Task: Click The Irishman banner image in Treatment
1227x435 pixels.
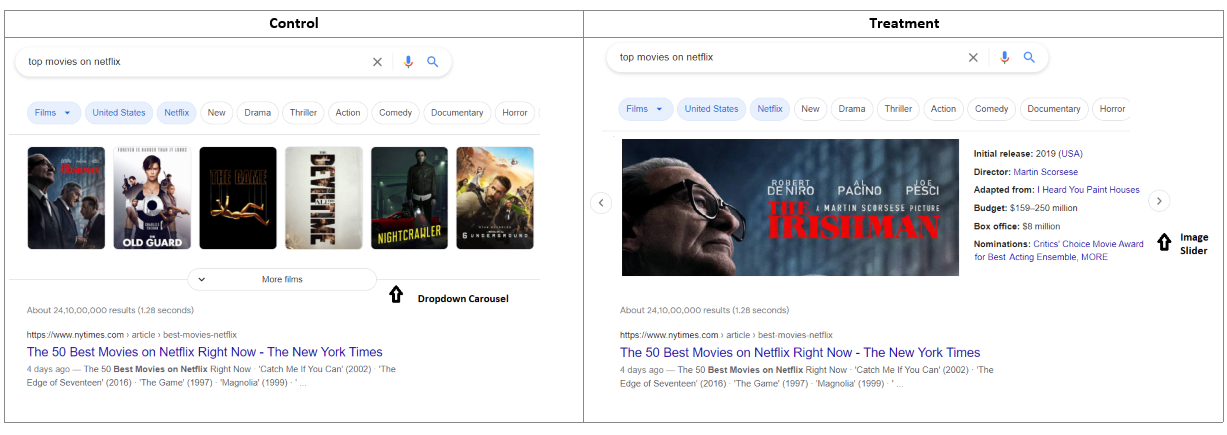Action: 790,207
